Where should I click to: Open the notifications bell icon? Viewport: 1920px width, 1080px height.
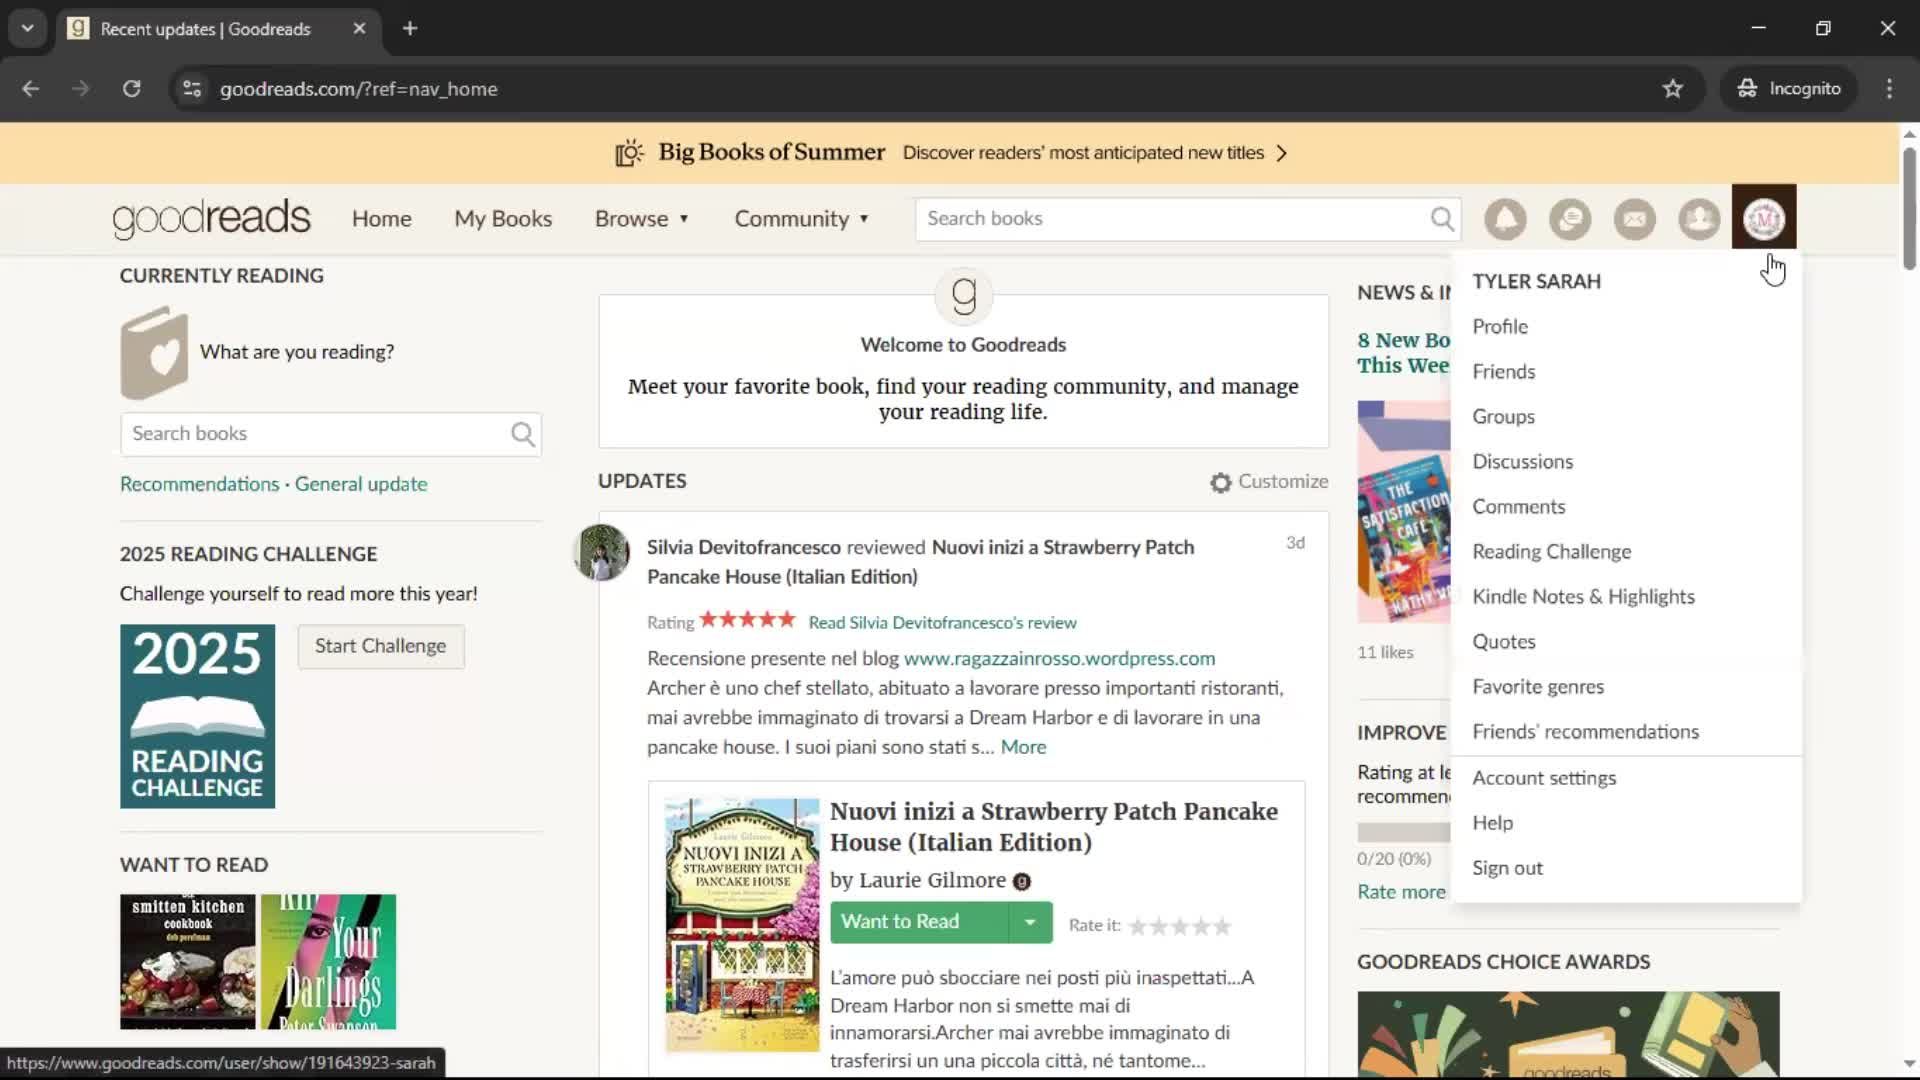click(x=1505, y=219)
